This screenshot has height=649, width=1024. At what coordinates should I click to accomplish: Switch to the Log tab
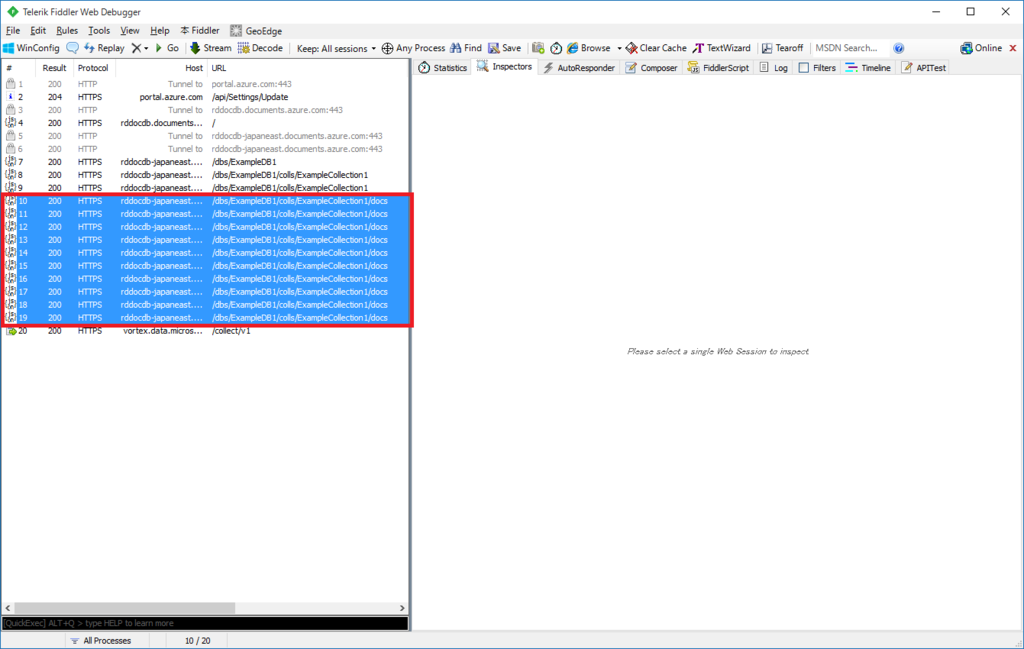(x=773, y=67)
